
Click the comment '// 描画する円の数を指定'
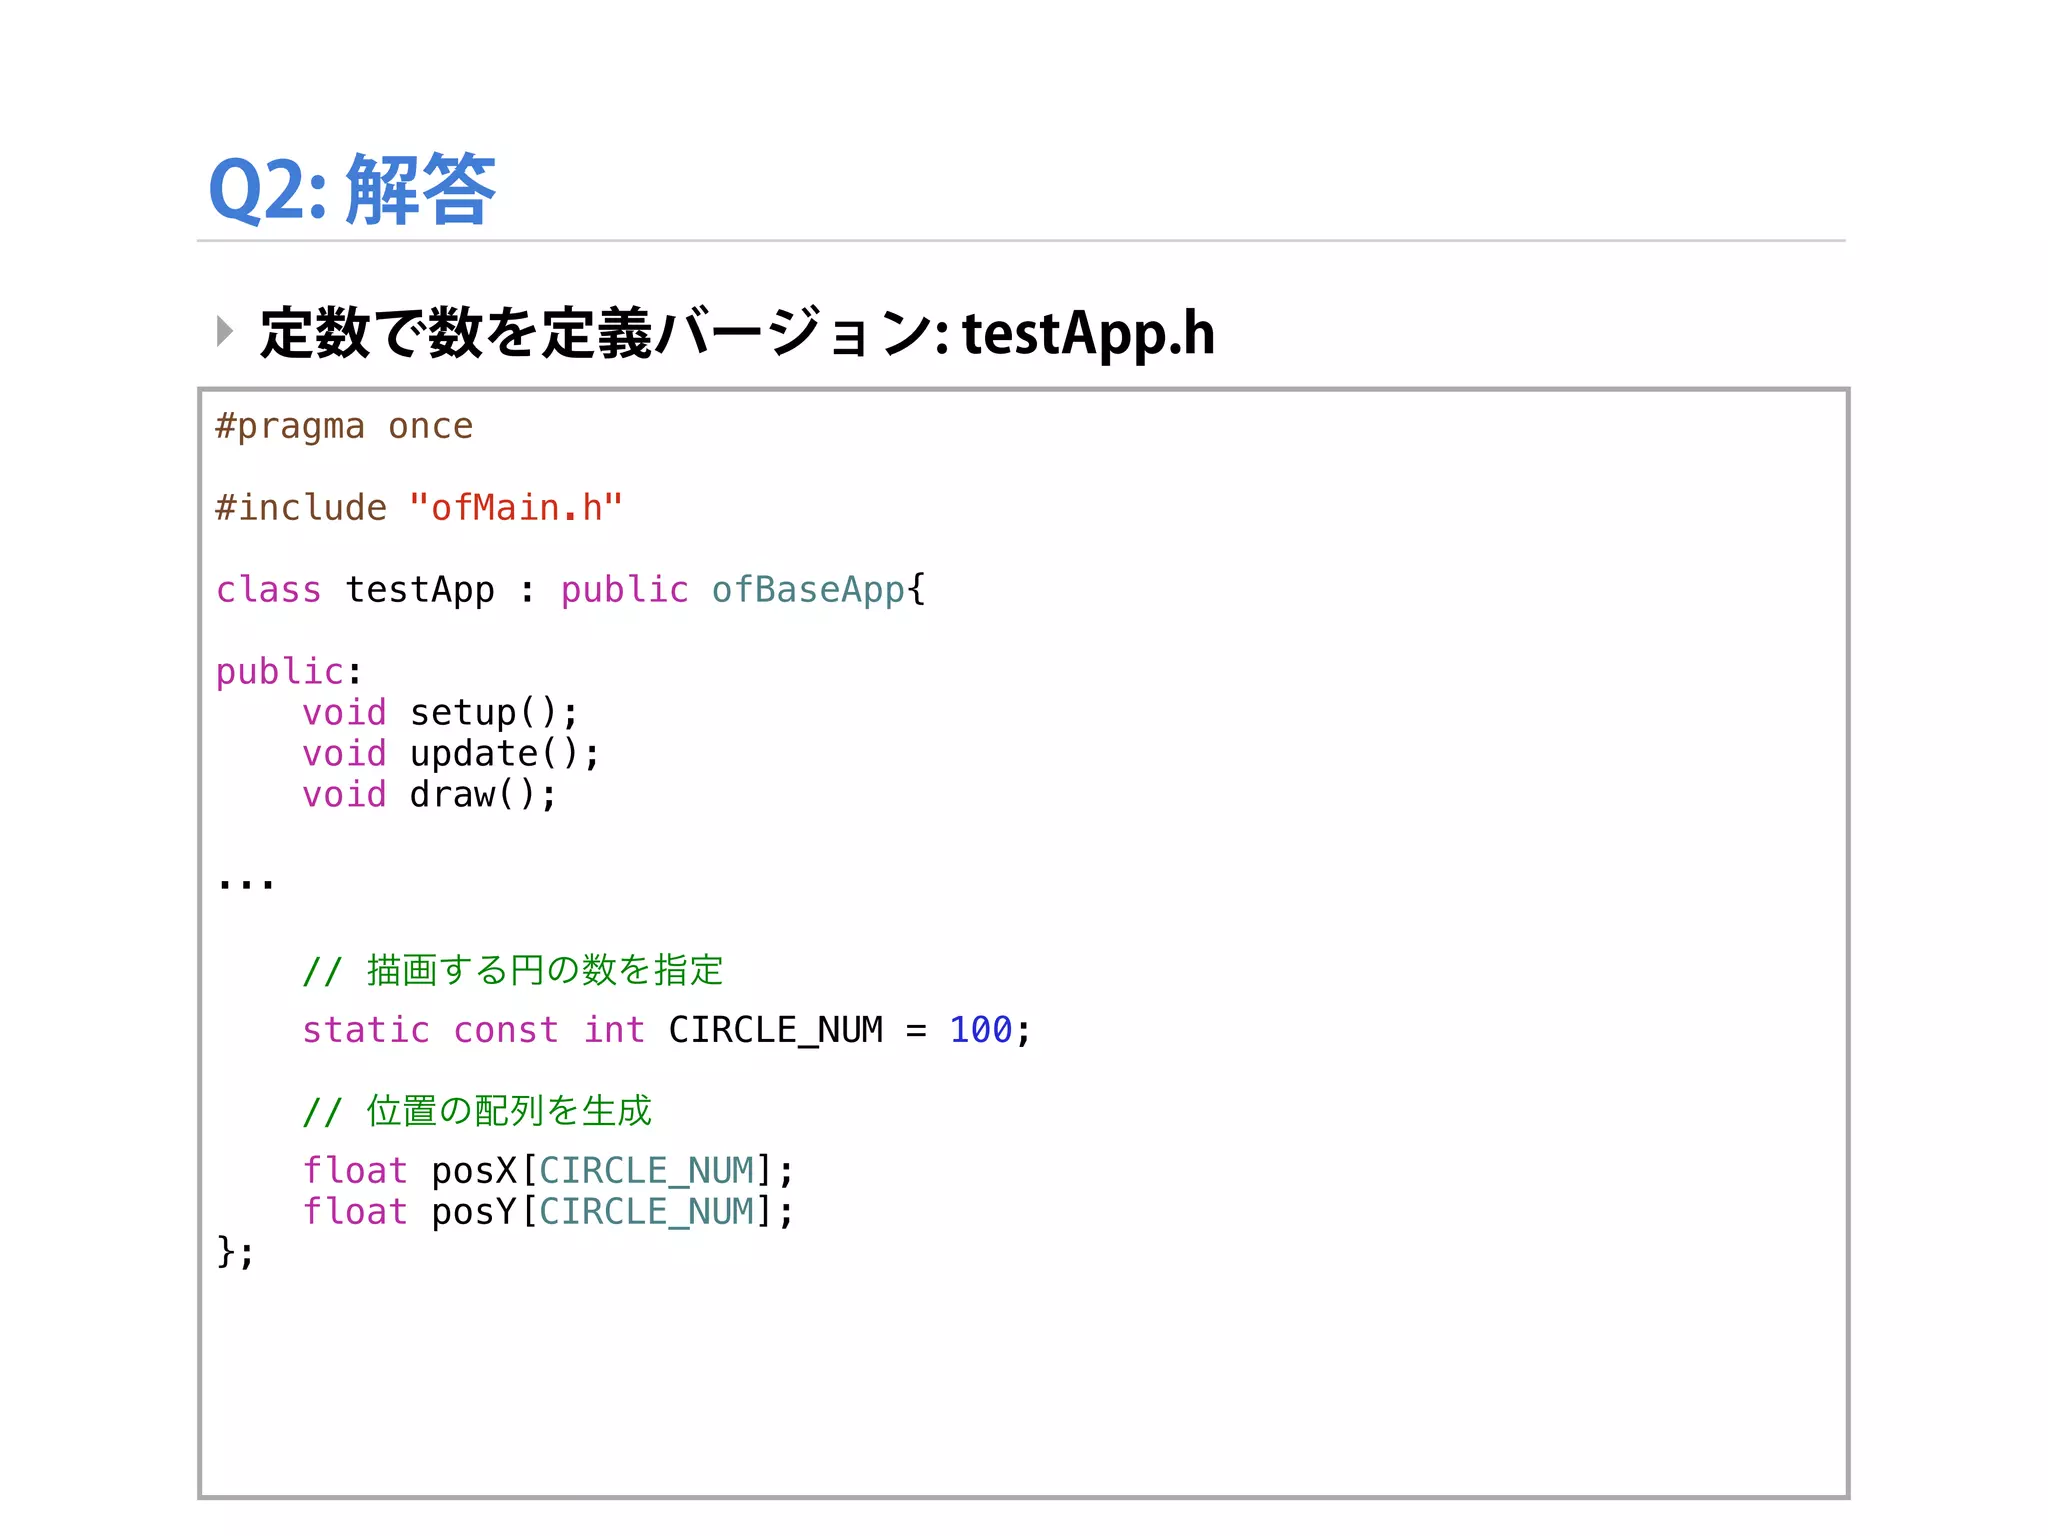click(513, 970)
